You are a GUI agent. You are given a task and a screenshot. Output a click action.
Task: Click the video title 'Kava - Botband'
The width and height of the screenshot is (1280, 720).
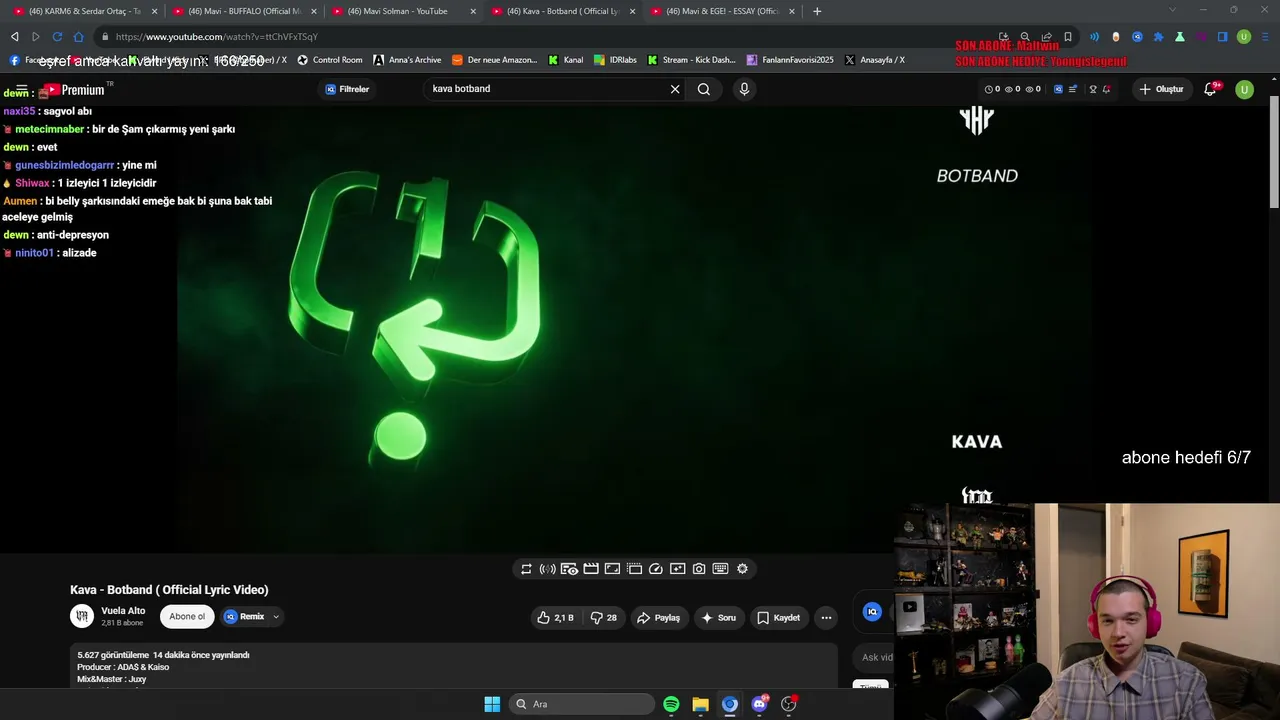tap(169, 590)
